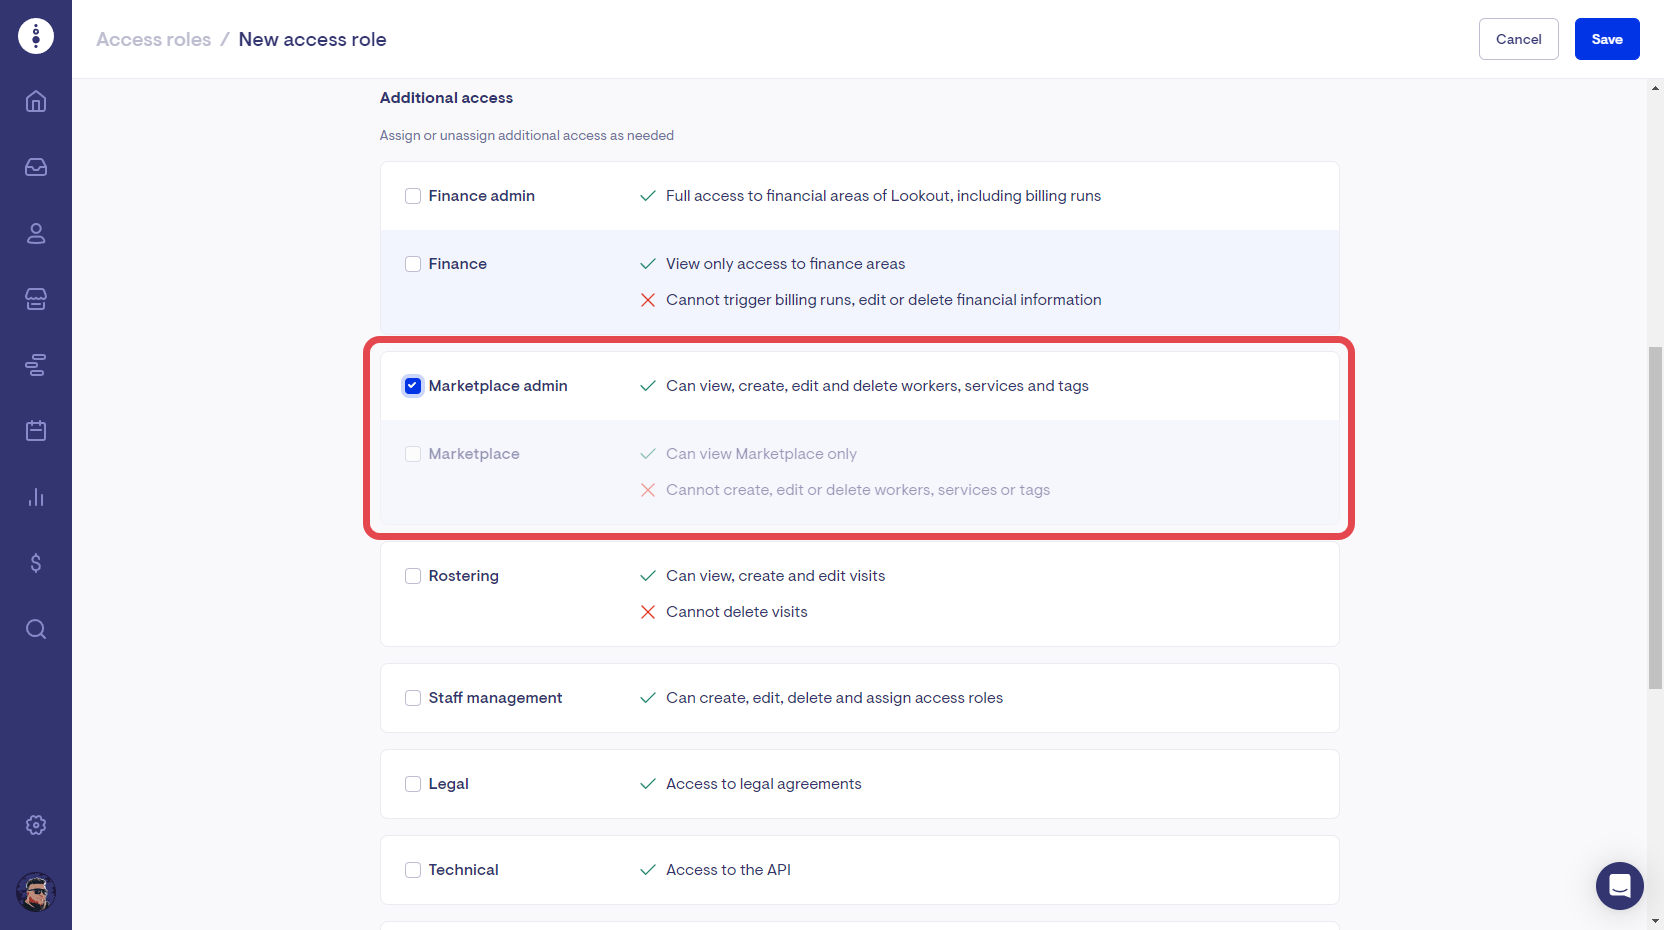Open the bar chart reports icon
The width and height of the screenshot is (1664, 930).
coord(36,497)
